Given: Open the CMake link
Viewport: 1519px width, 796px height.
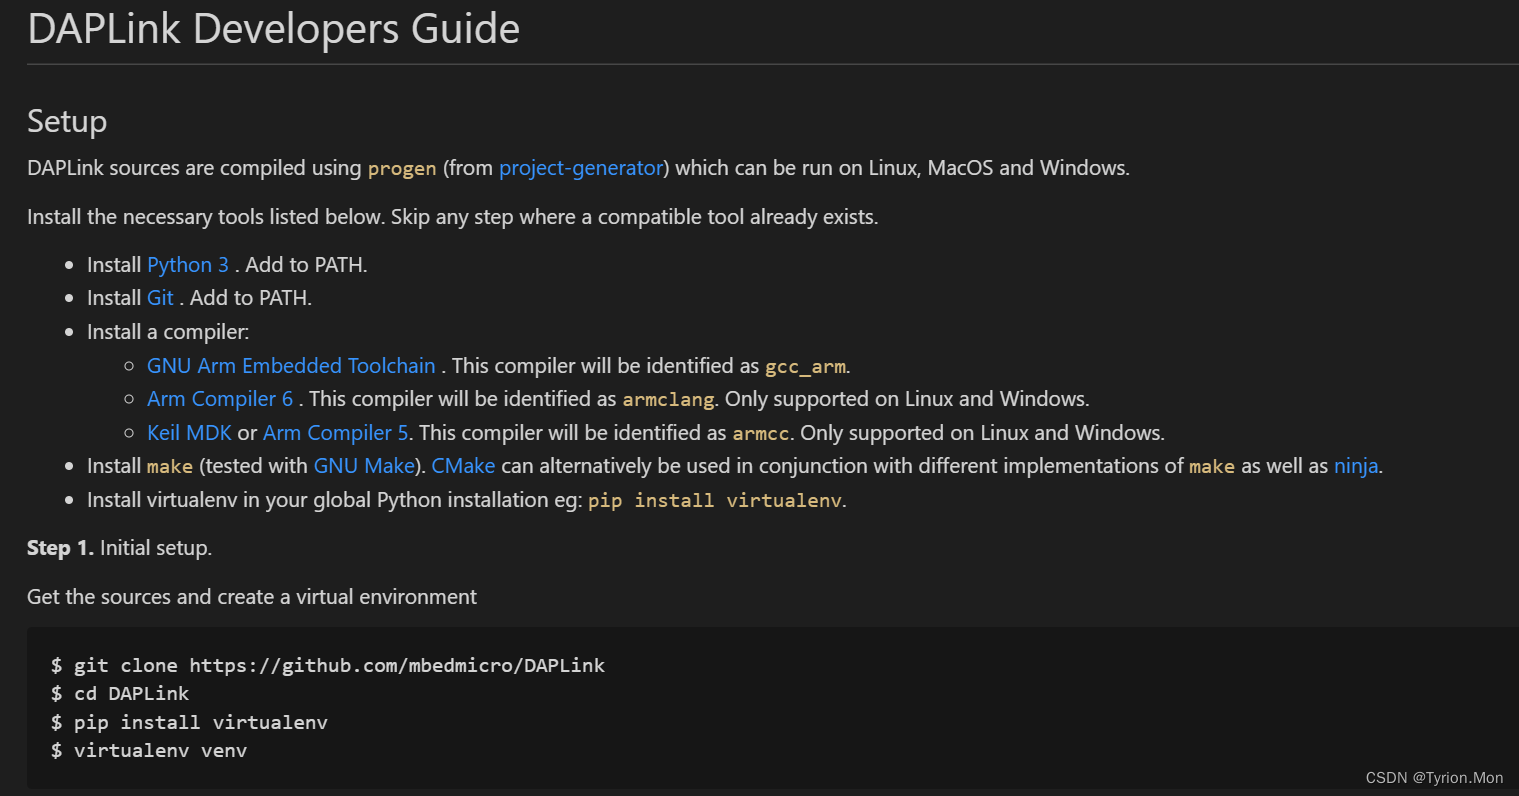Looking at the screenshot, I should [463, 466].
